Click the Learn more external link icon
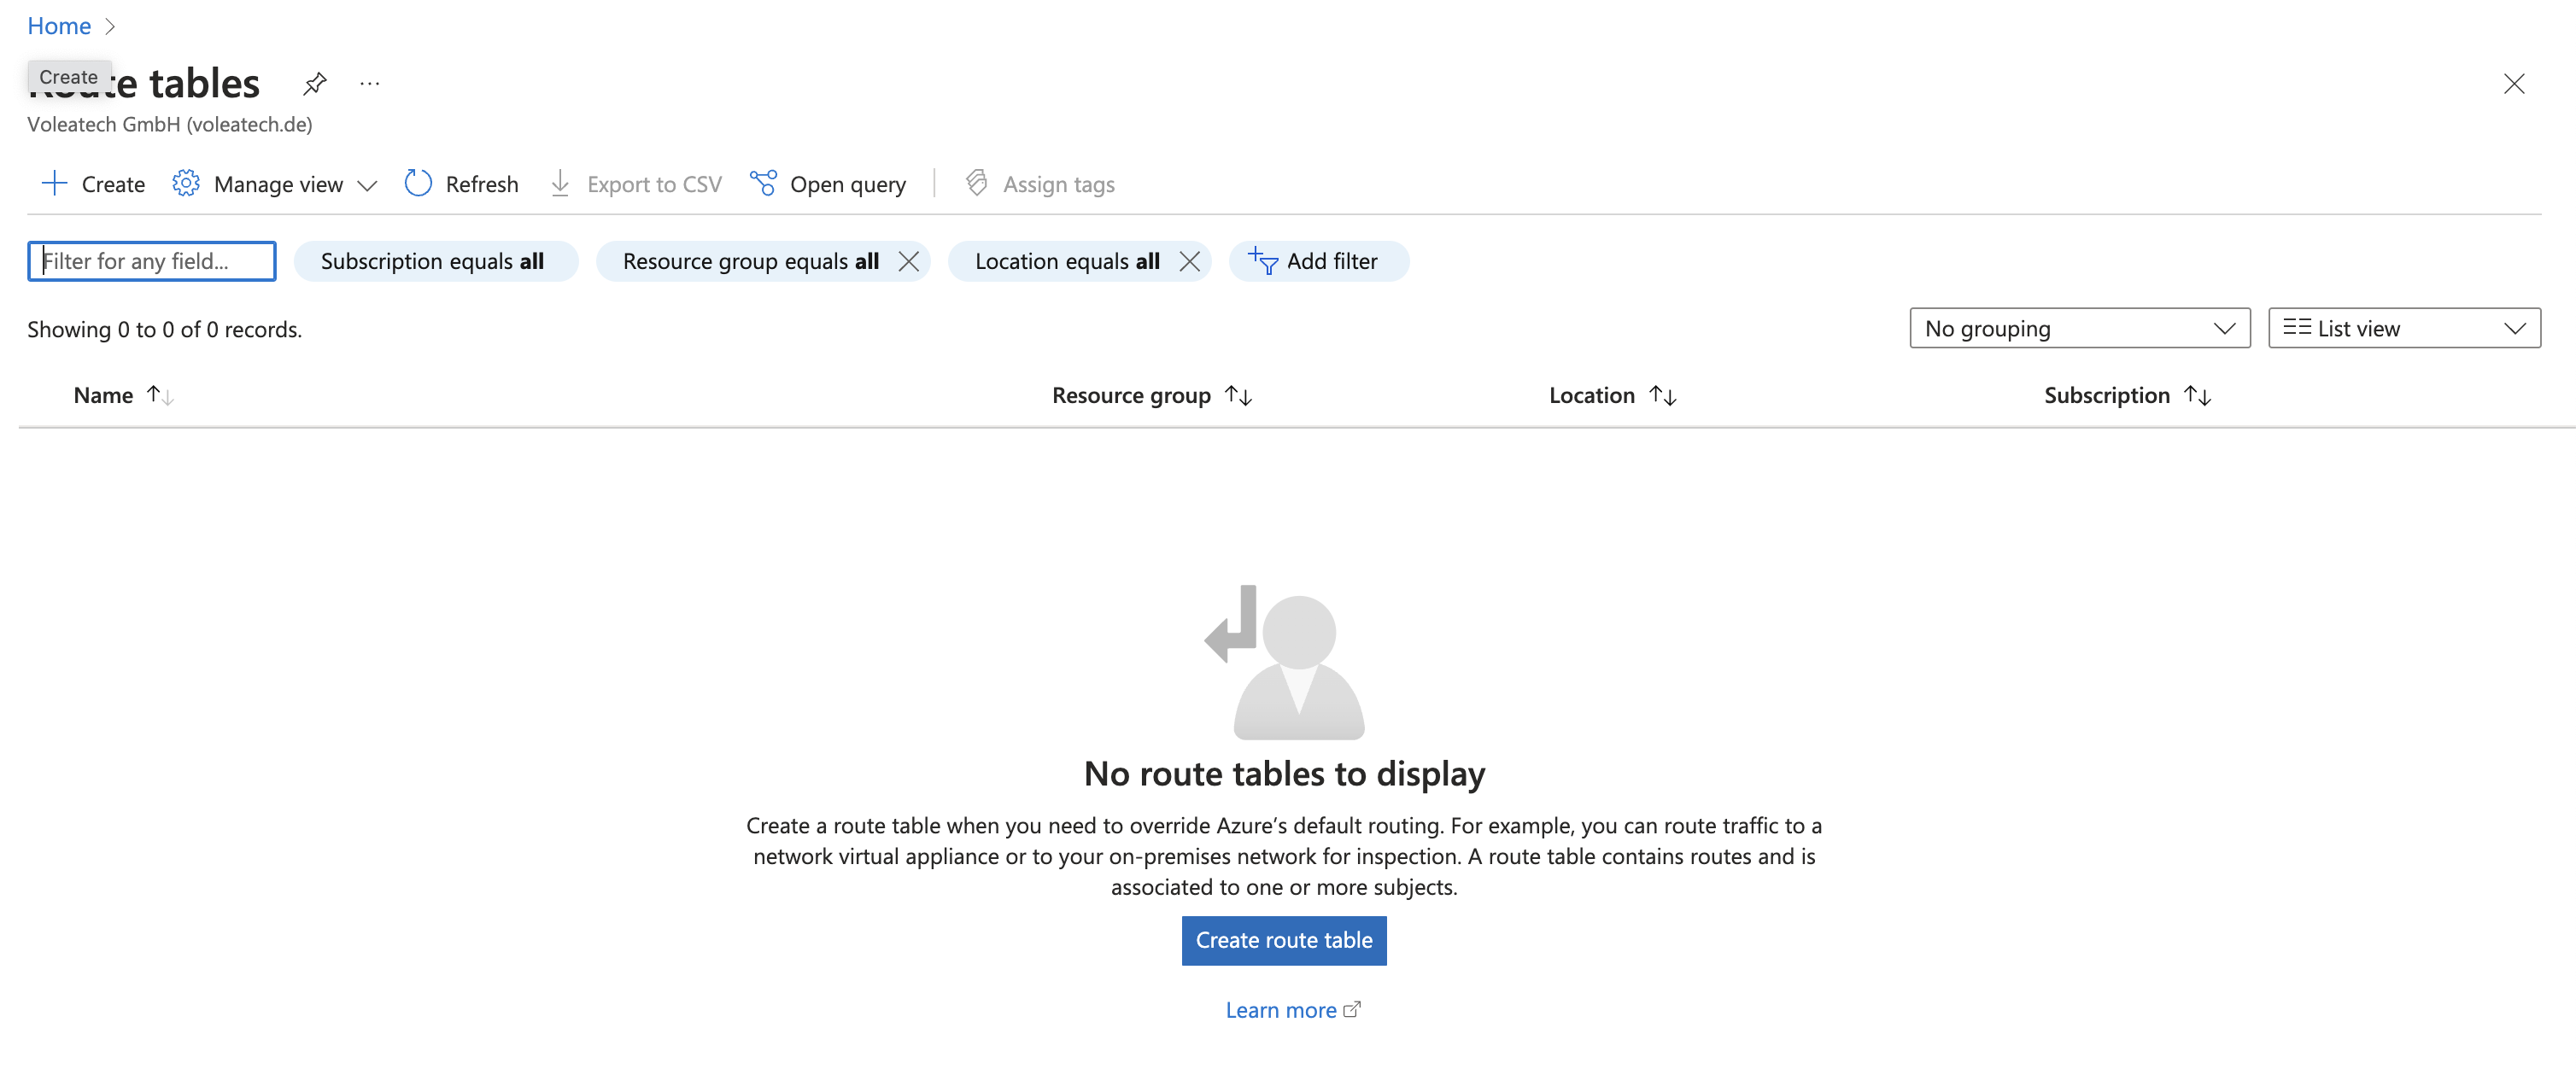The image size is (2576, 1069). 1352,1009
